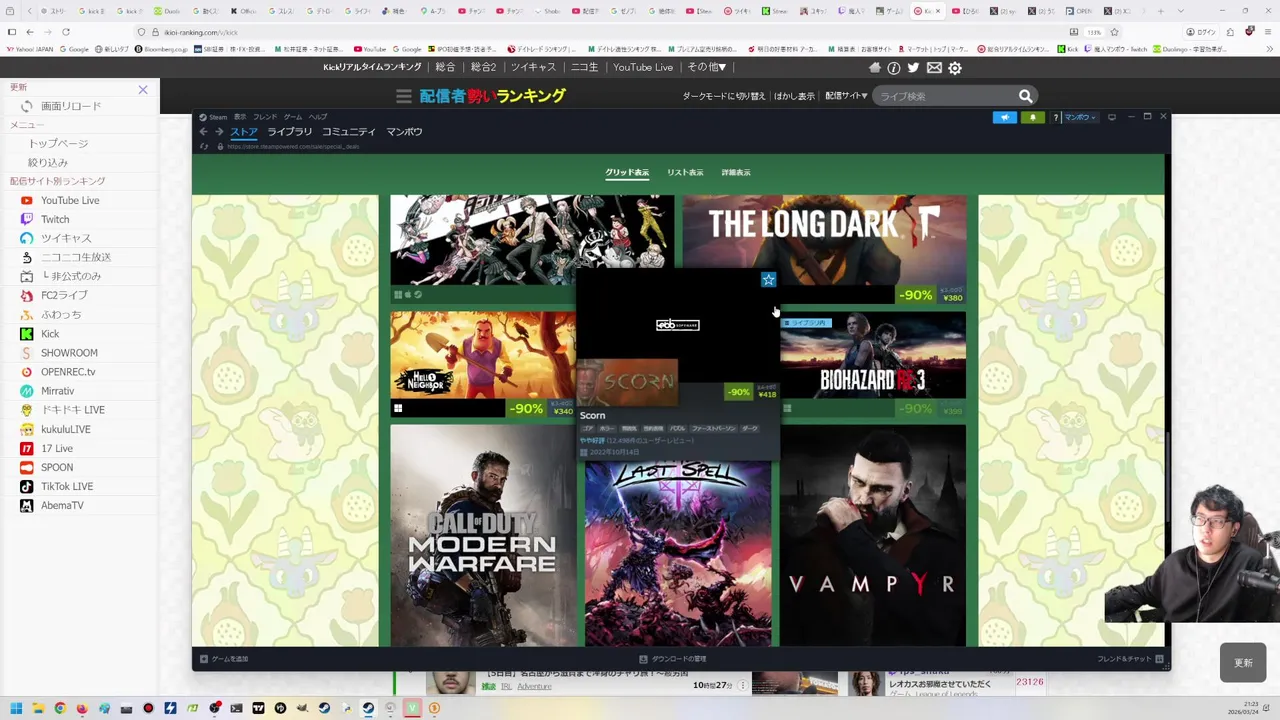Open the Steam ヘルプ menu
This screenshot has height=720, width=1280.
318,117
